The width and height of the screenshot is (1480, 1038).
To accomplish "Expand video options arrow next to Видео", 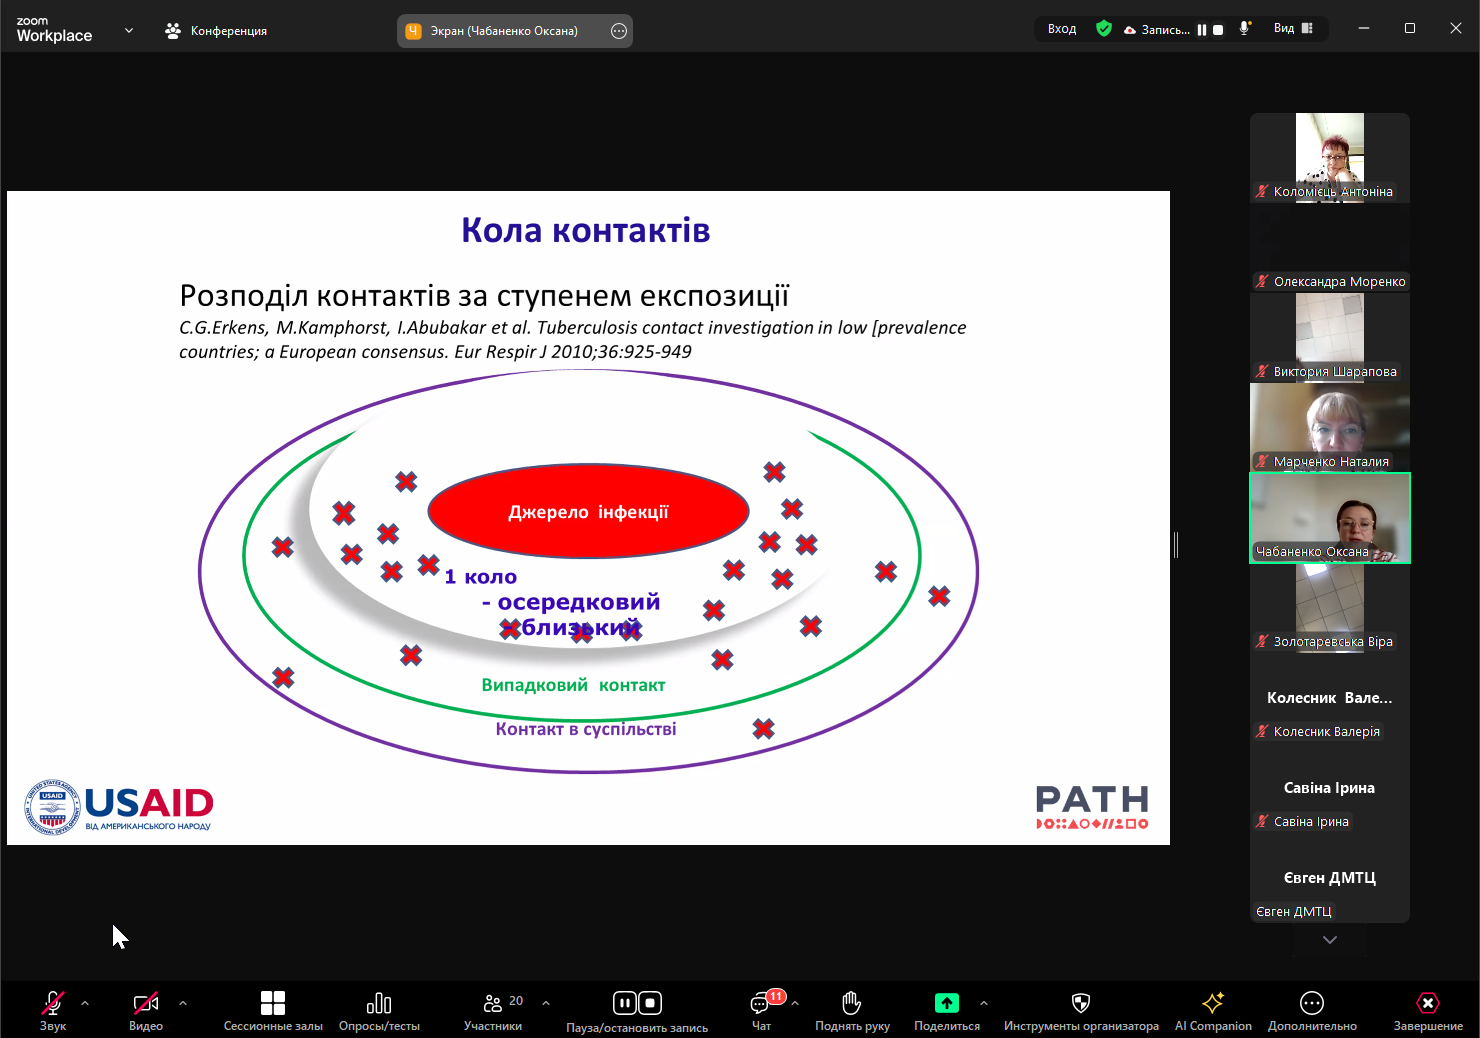I will [x=182, y=1002].
